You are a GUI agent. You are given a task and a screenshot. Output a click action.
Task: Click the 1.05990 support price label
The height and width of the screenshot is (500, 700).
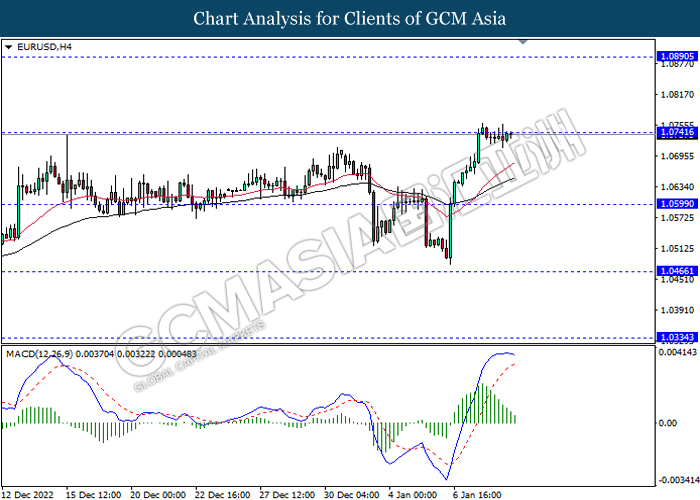677,204
